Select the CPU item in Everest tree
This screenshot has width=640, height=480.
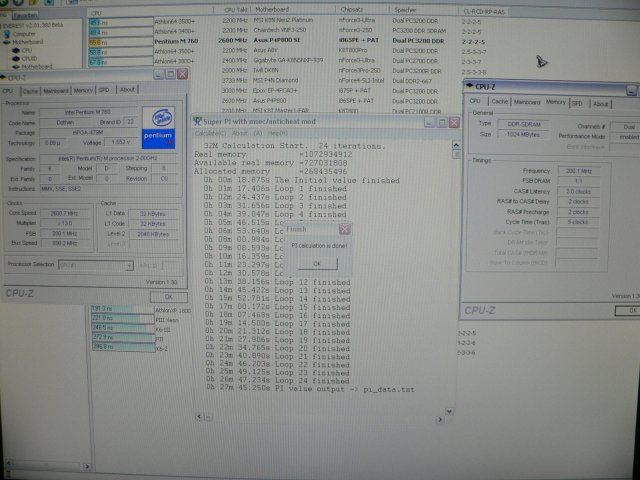[27, 50]
